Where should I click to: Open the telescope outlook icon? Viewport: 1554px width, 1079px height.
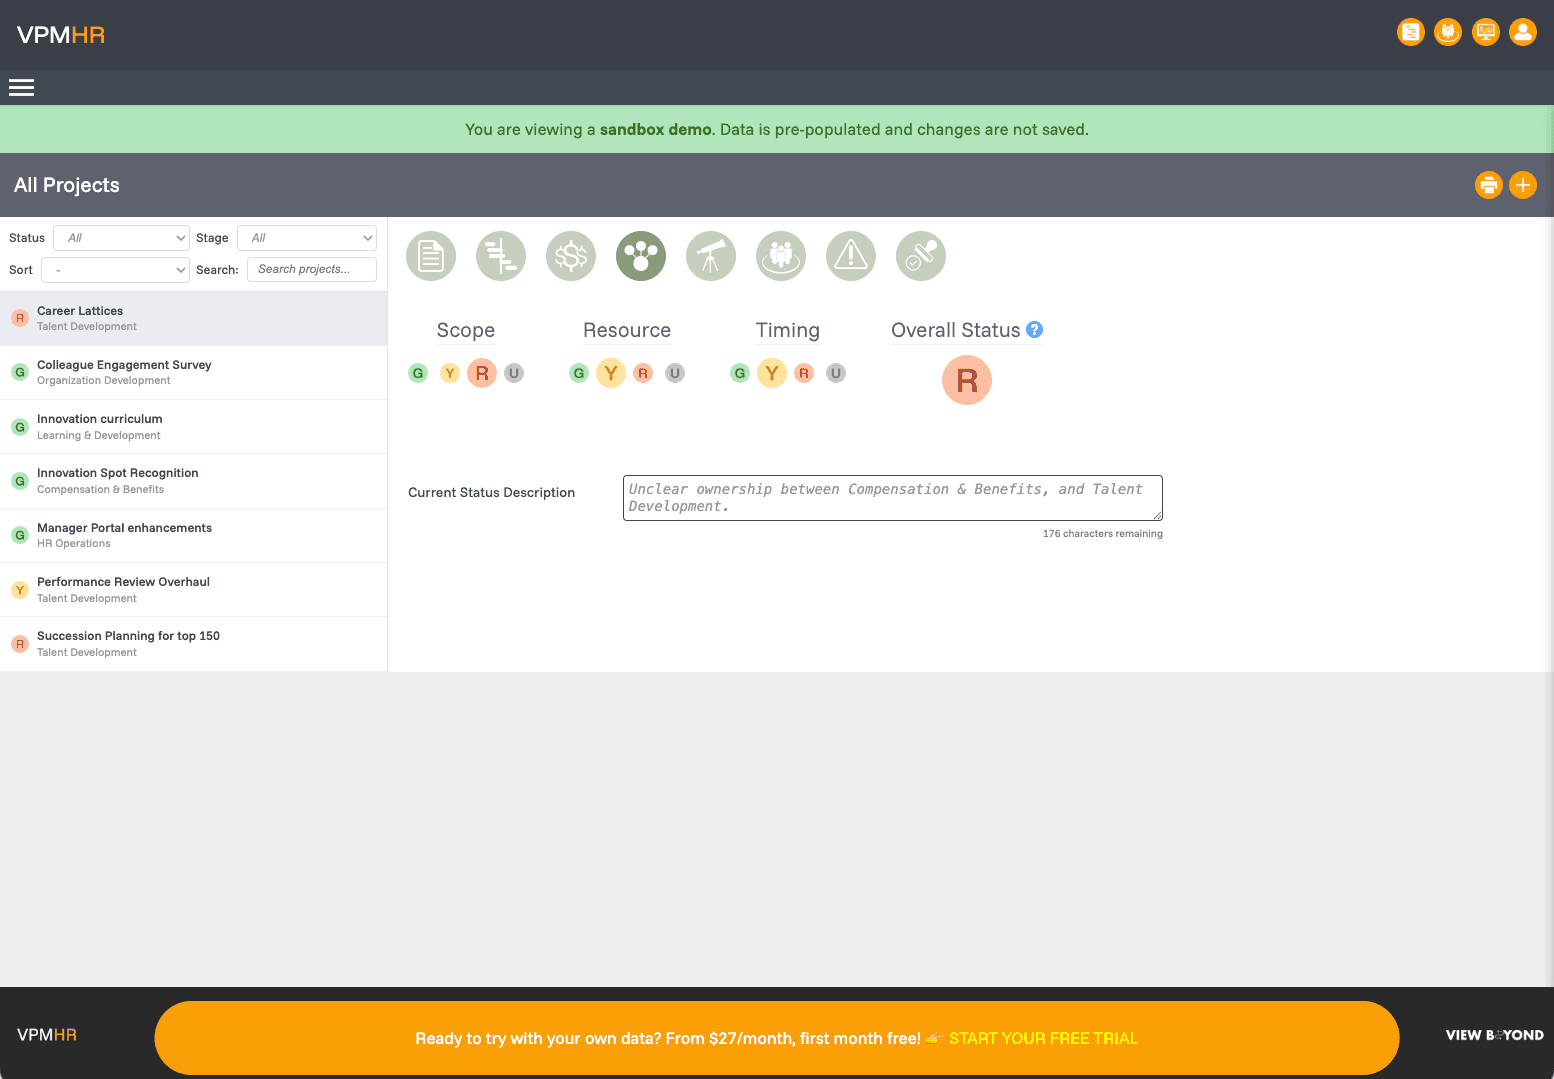pyautogui.click(x=711, y=256)
